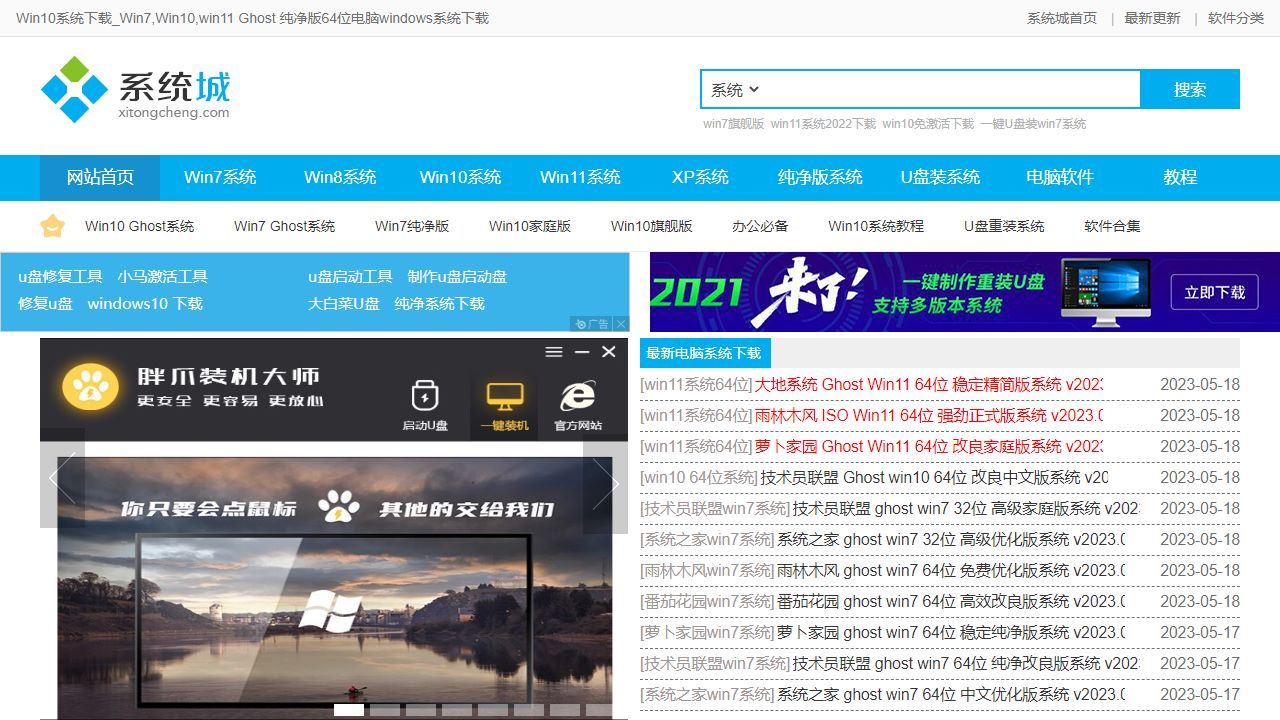1280x720 pixels.
Task: Open the Win7 Ghost系统 sub-nav link
Action: tap(285, 226)
